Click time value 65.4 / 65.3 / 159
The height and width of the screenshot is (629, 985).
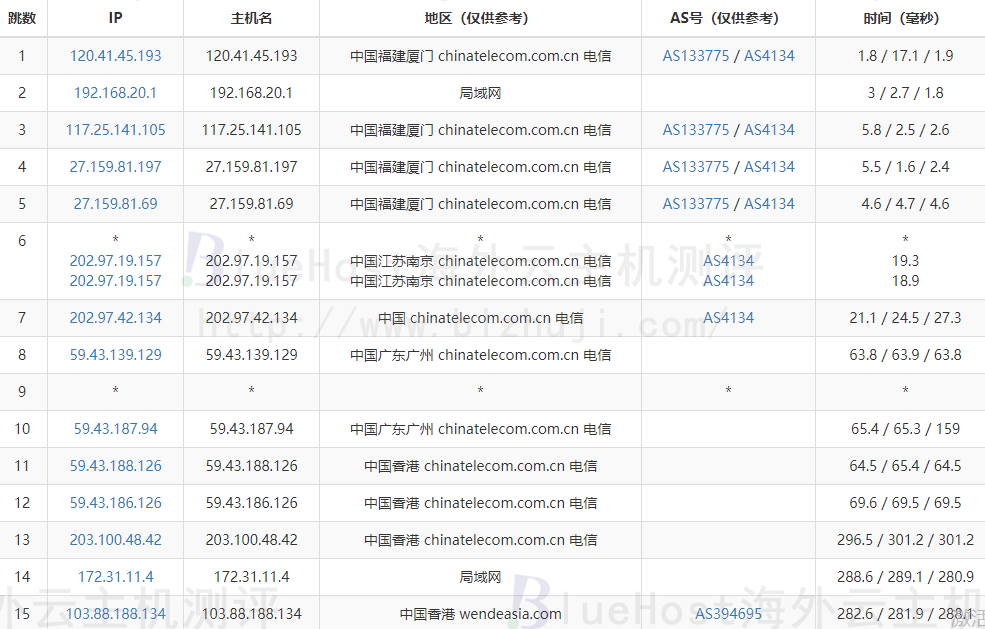point(905,429)
